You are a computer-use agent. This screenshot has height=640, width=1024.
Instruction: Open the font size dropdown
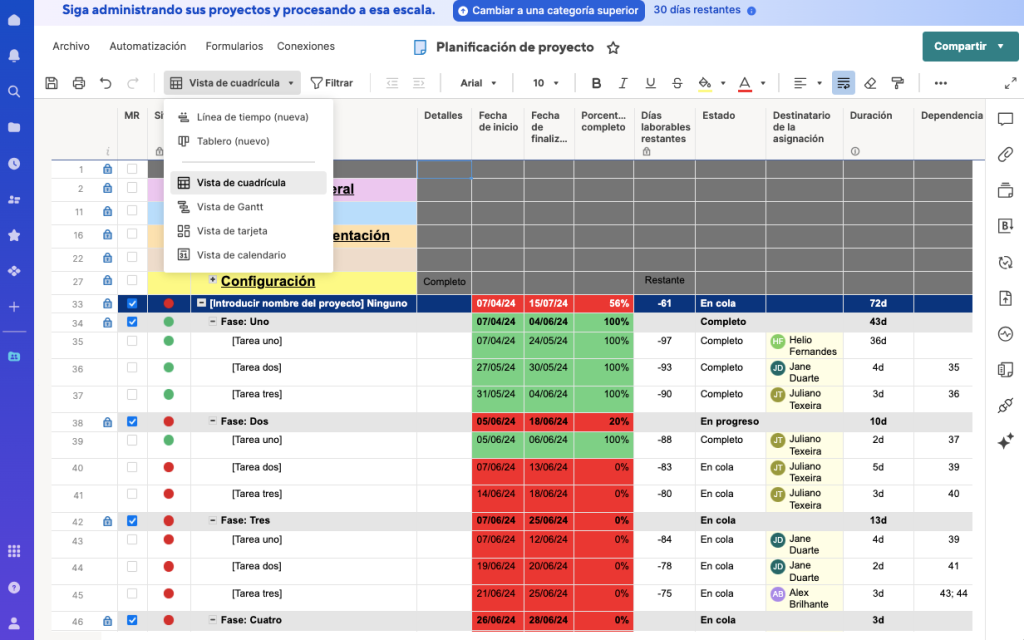pyautogui.click(x=543, y=83)
